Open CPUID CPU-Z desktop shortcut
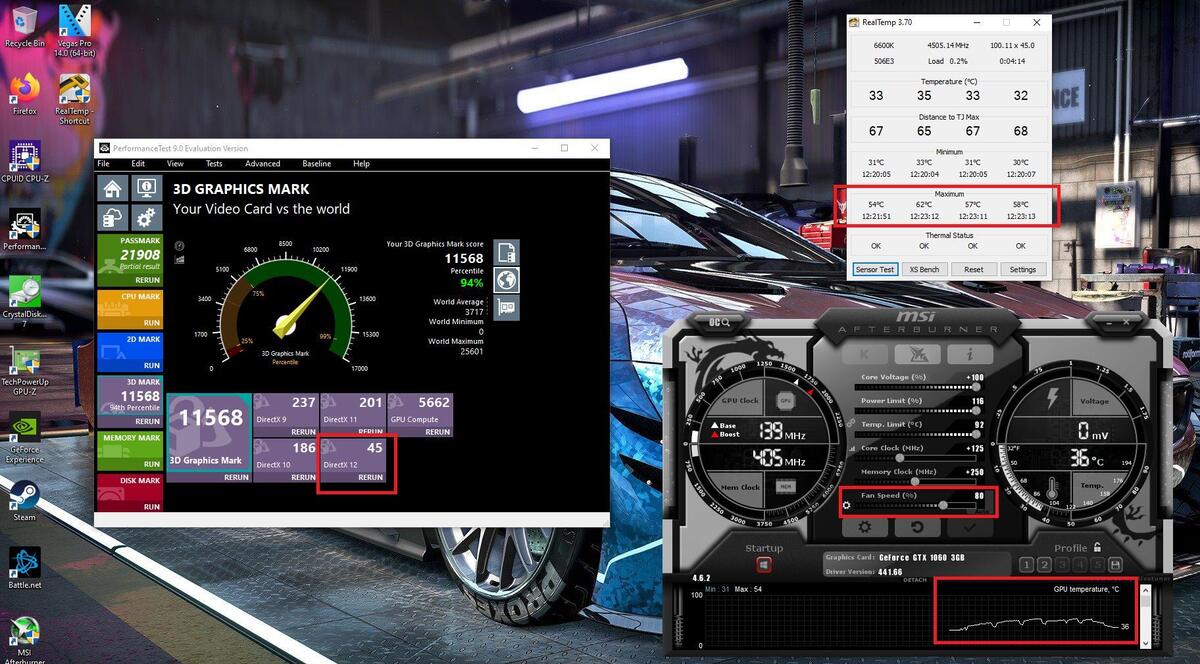Image resolution: width=1200 pixels, height=664 pixels. pyautogui.click(x=25, y=163)
